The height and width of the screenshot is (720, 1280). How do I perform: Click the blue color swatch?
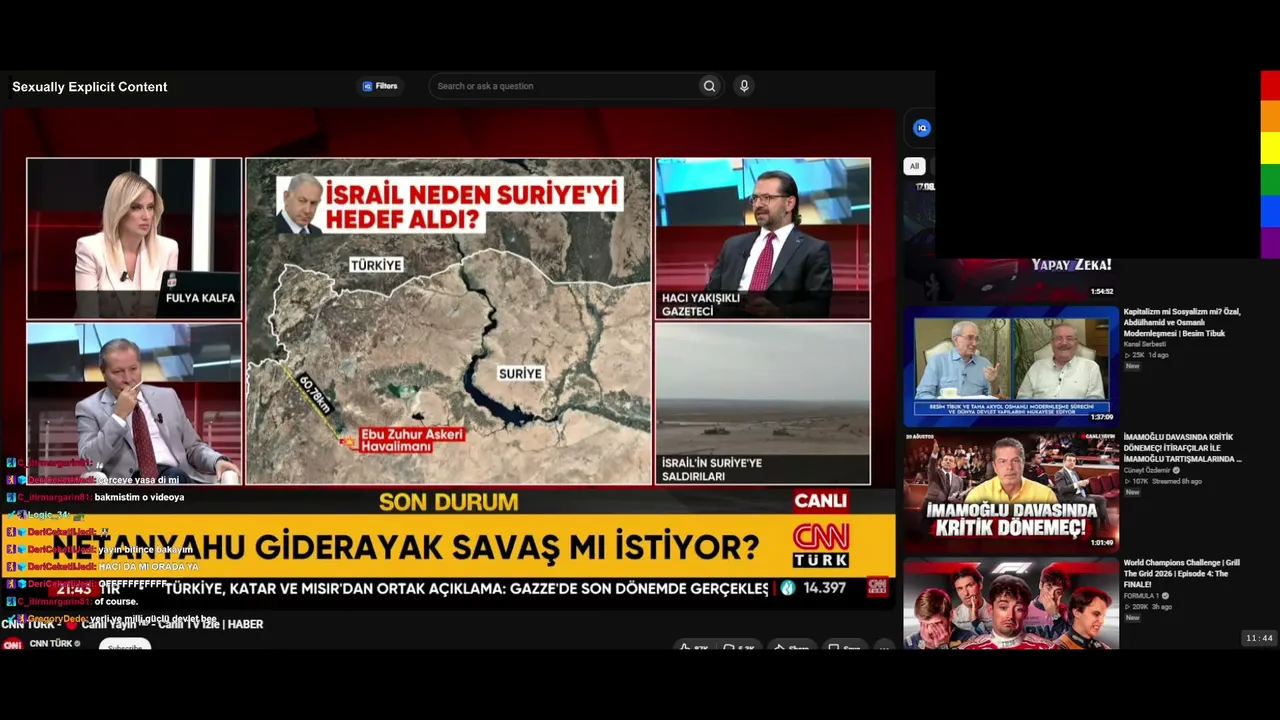pyautogui.click(x=1270, y=211)
